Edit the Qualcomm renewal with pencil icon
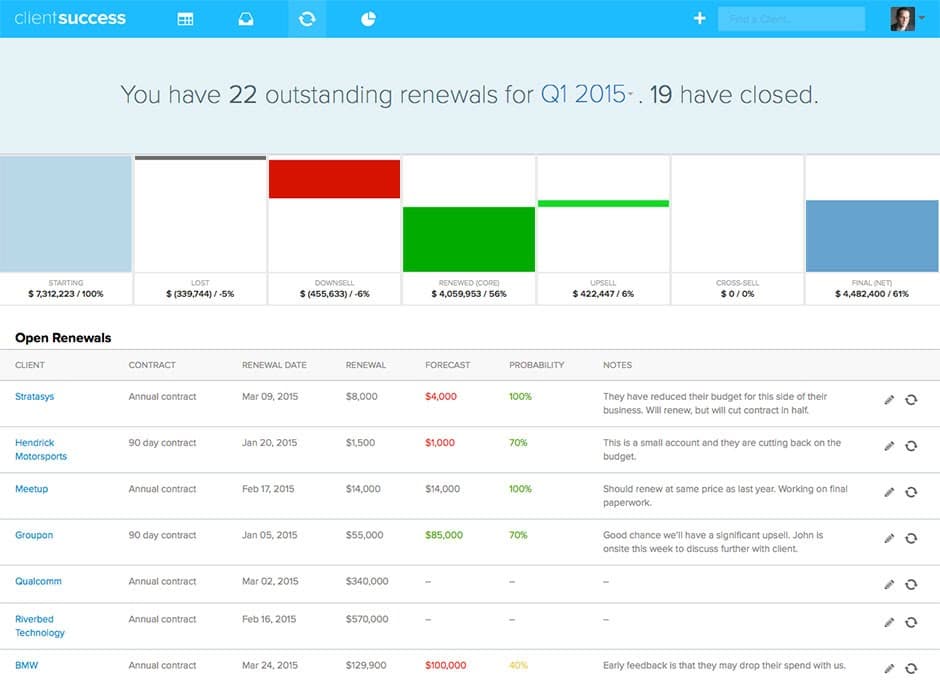Image resolution: width=940 pixels, height=686 pixels. 889,585
